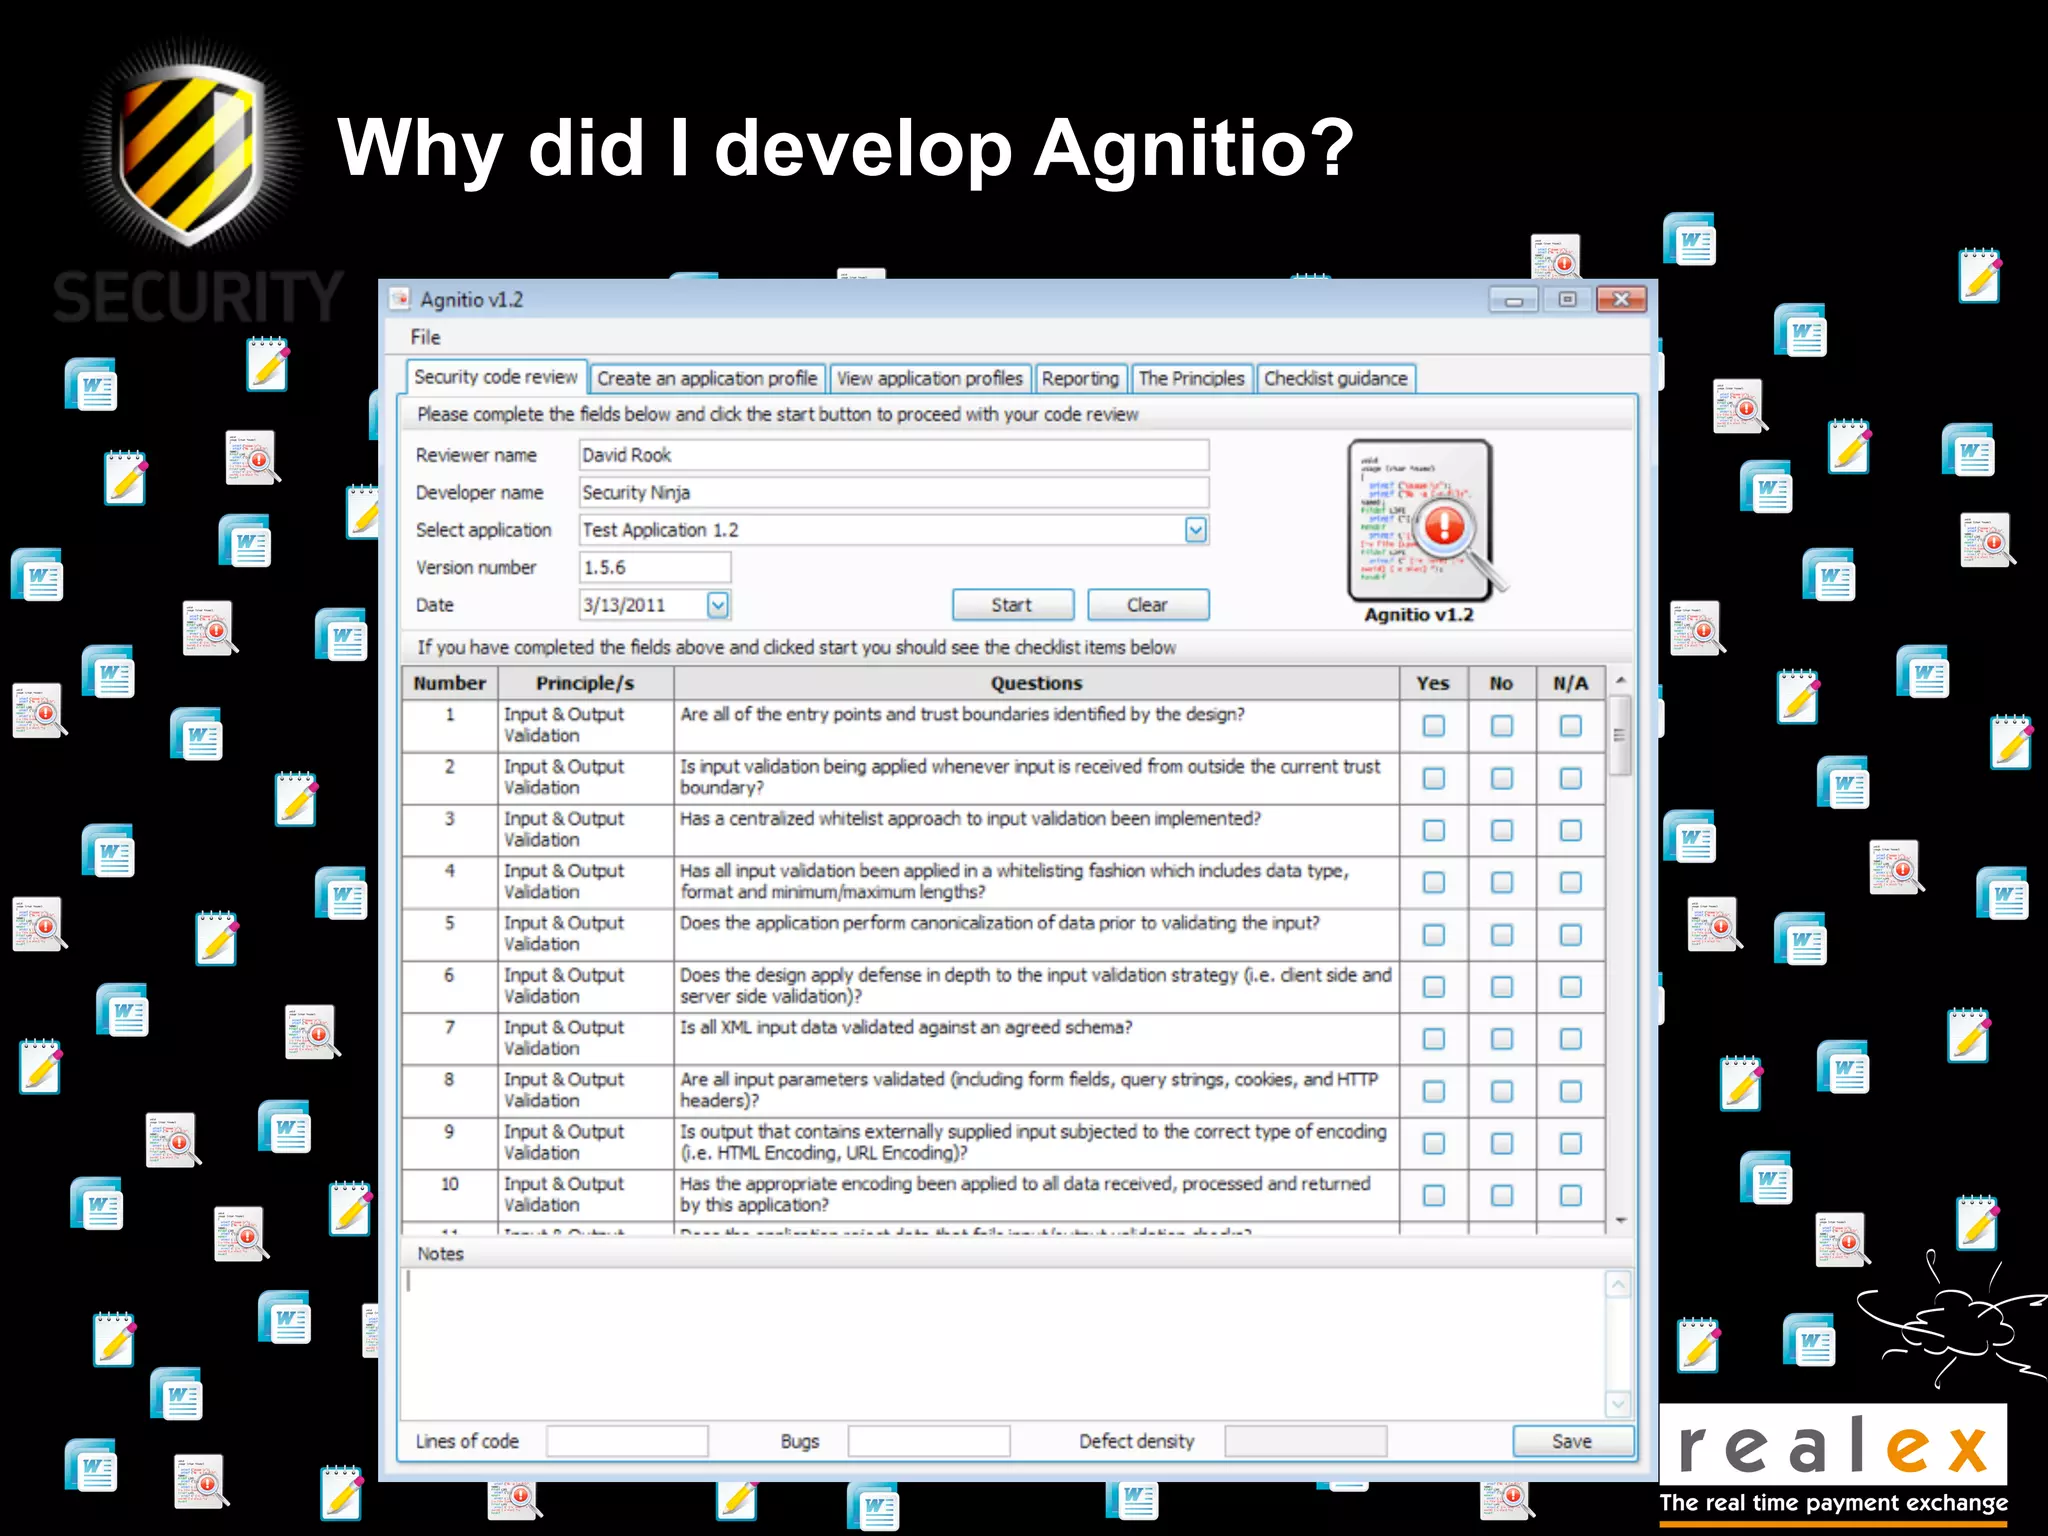Check No for question 6
This screenshot has width=2048, height=1536.
1502,987
